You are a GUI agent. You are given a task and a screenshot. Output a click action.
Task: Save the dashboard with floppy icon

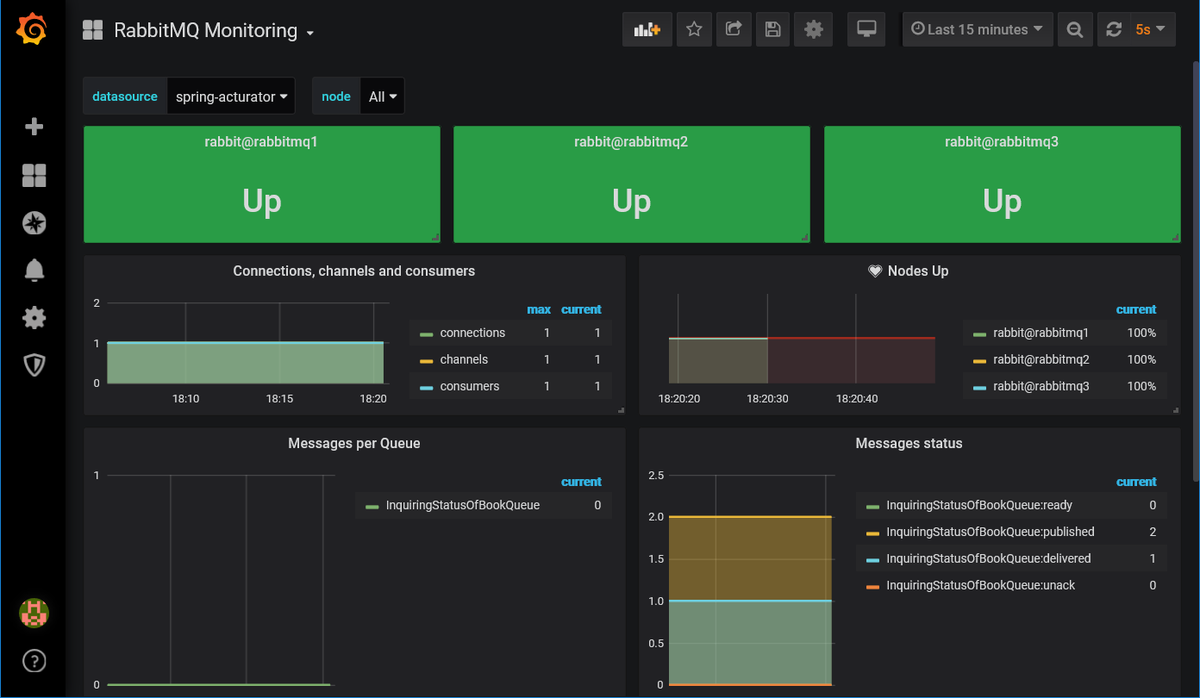[772, 30]
